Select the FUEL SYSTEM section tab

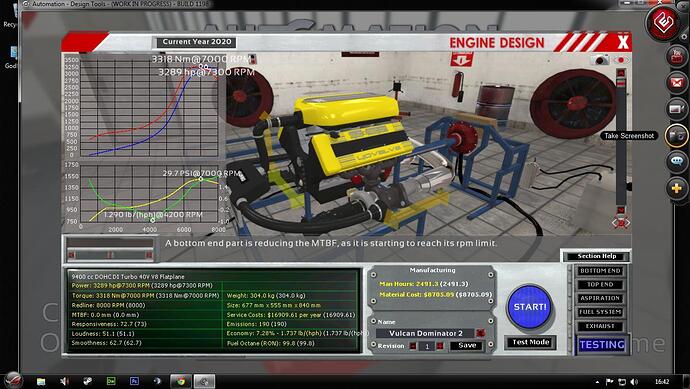coord(600,312)
